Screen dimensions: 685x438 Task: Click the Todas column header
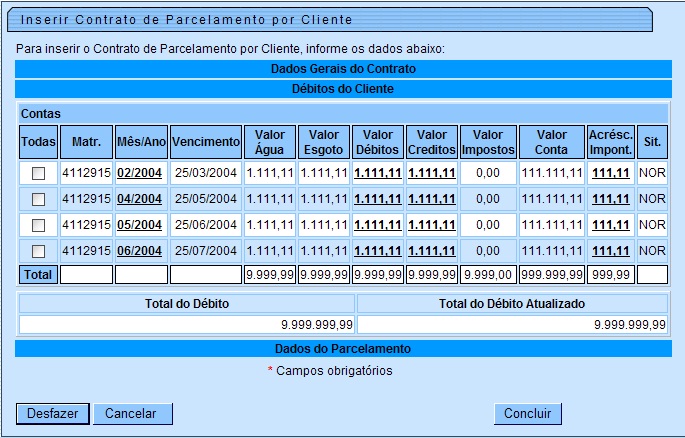pyautogui.click(x=38, y=142)
